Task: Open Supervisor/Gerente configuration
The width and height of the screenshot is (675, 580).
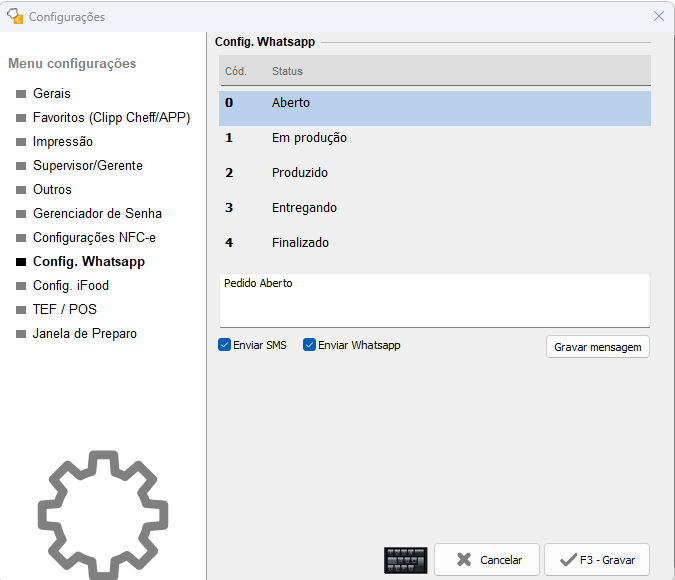Action: (88, 166)
